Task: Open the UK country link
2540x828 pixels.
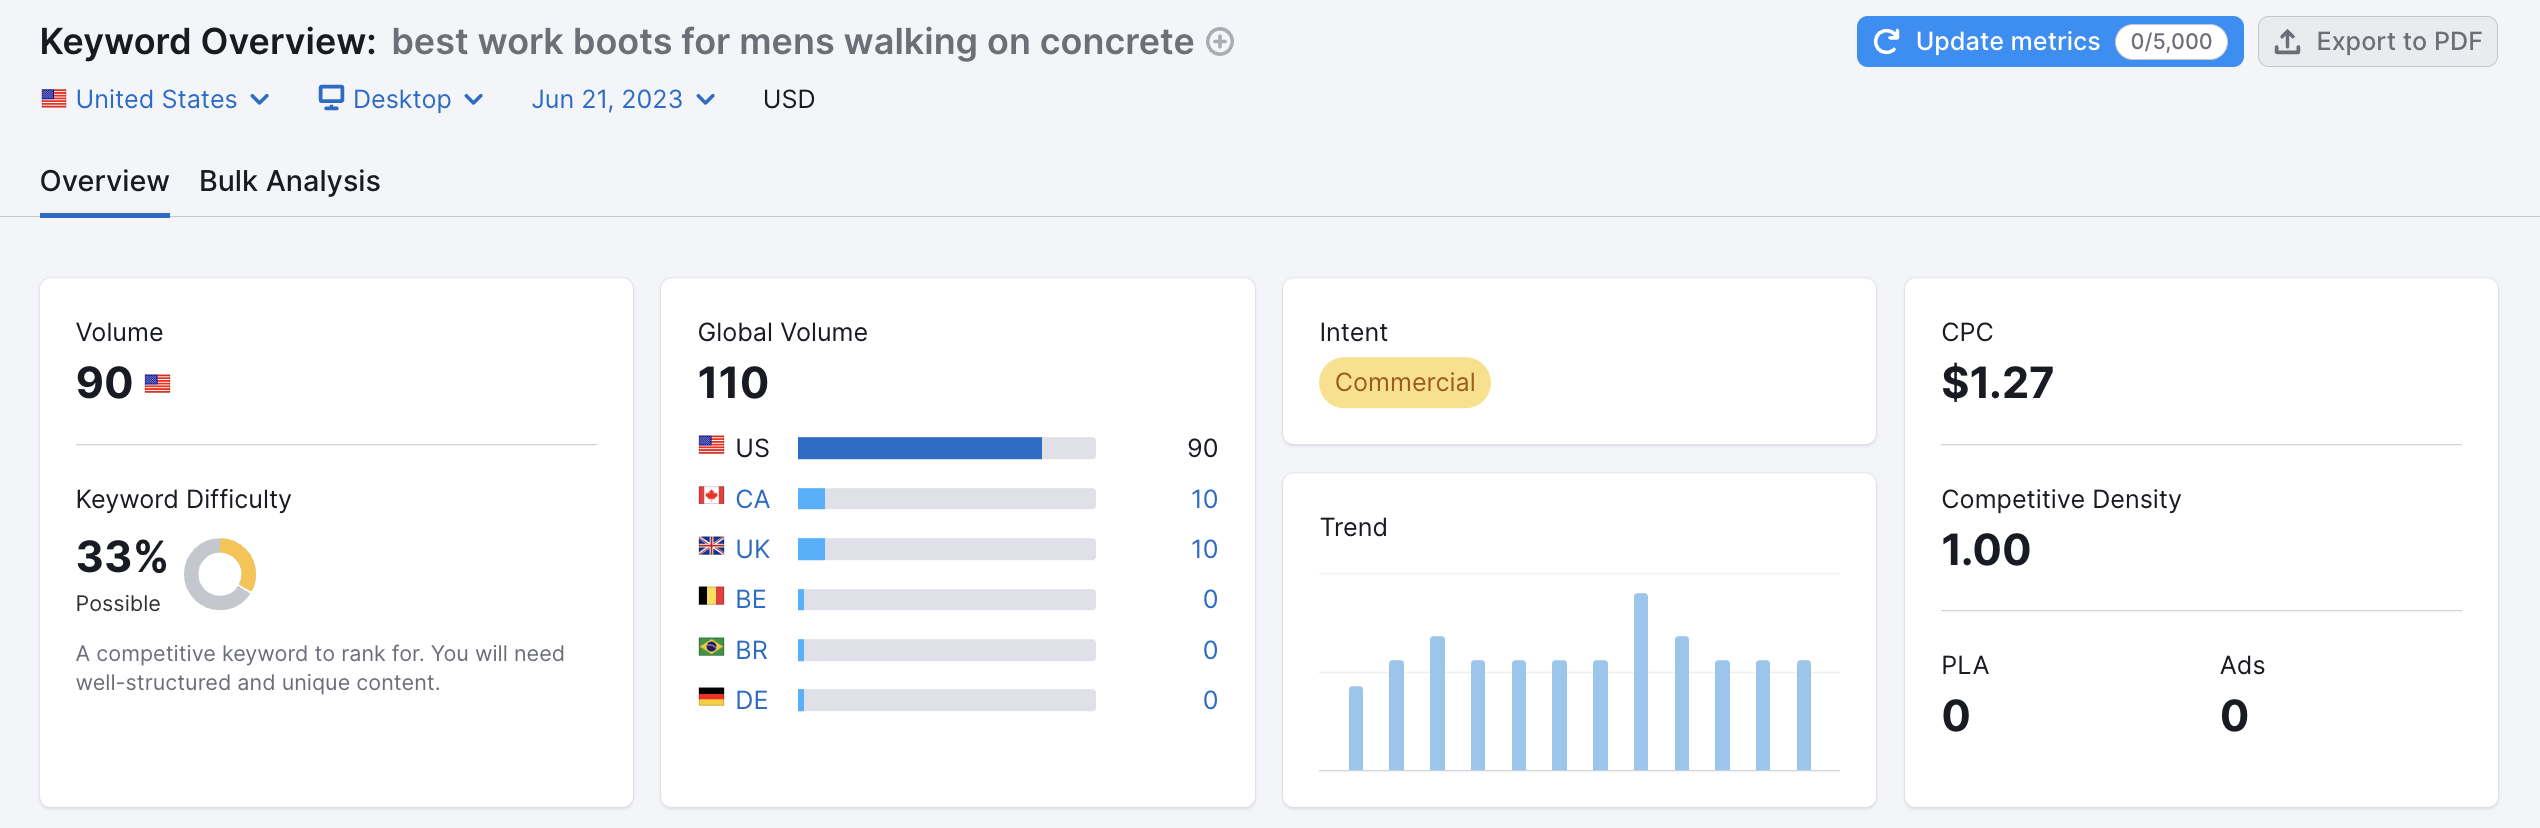Action: pos(752,549)
